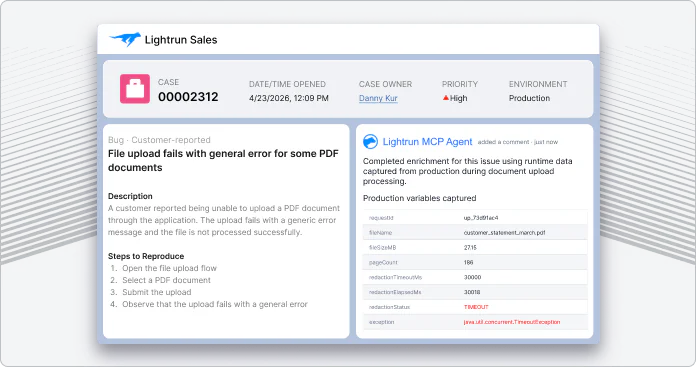
Task: Click the added a comment · just now timestamp
Action: point(518,142)
